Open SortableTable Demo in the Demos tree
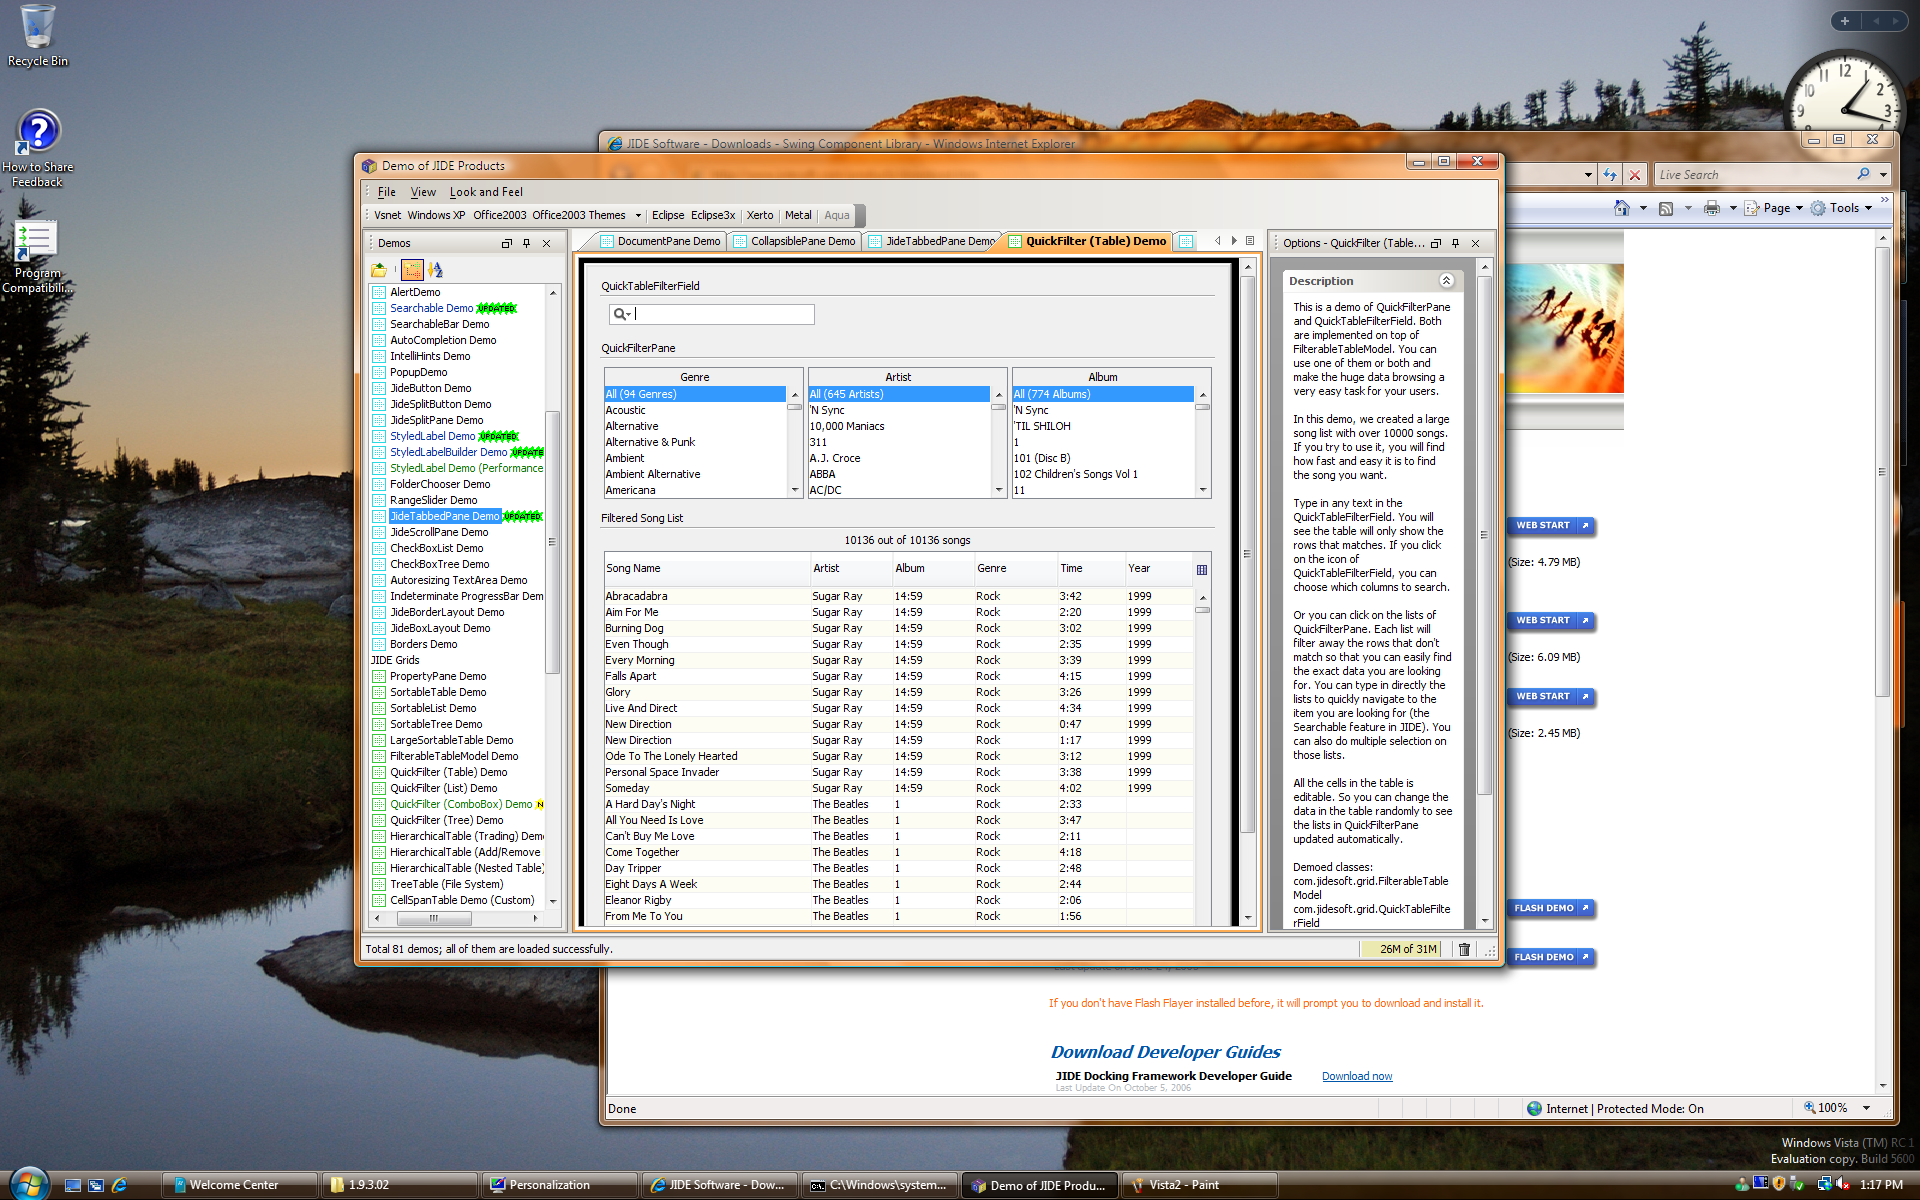1920x1200 pixels. (x=438, y=692)
